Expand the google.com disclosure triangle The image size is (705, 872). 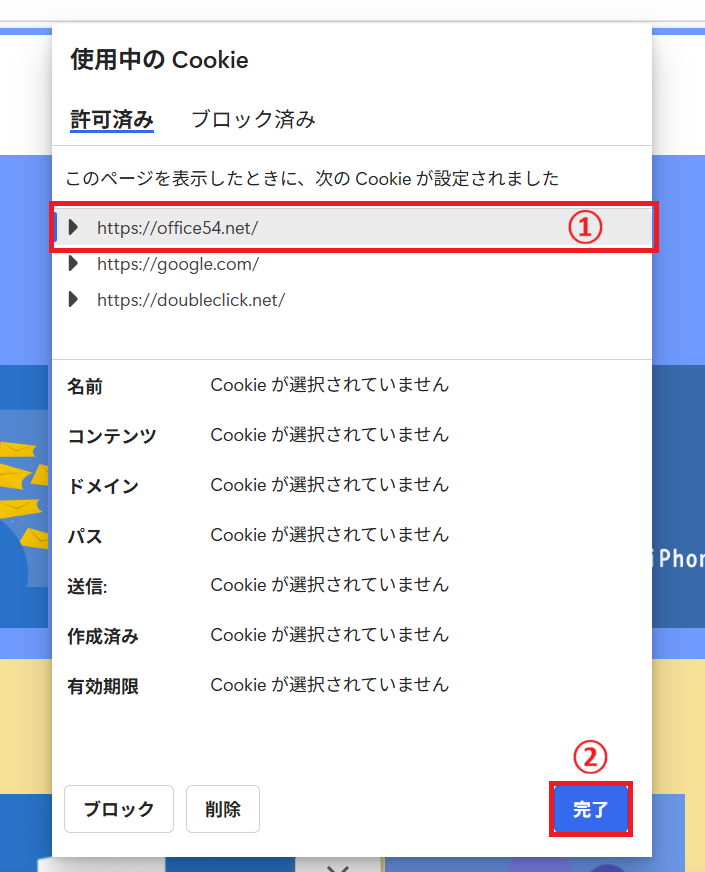click(73, 264)
